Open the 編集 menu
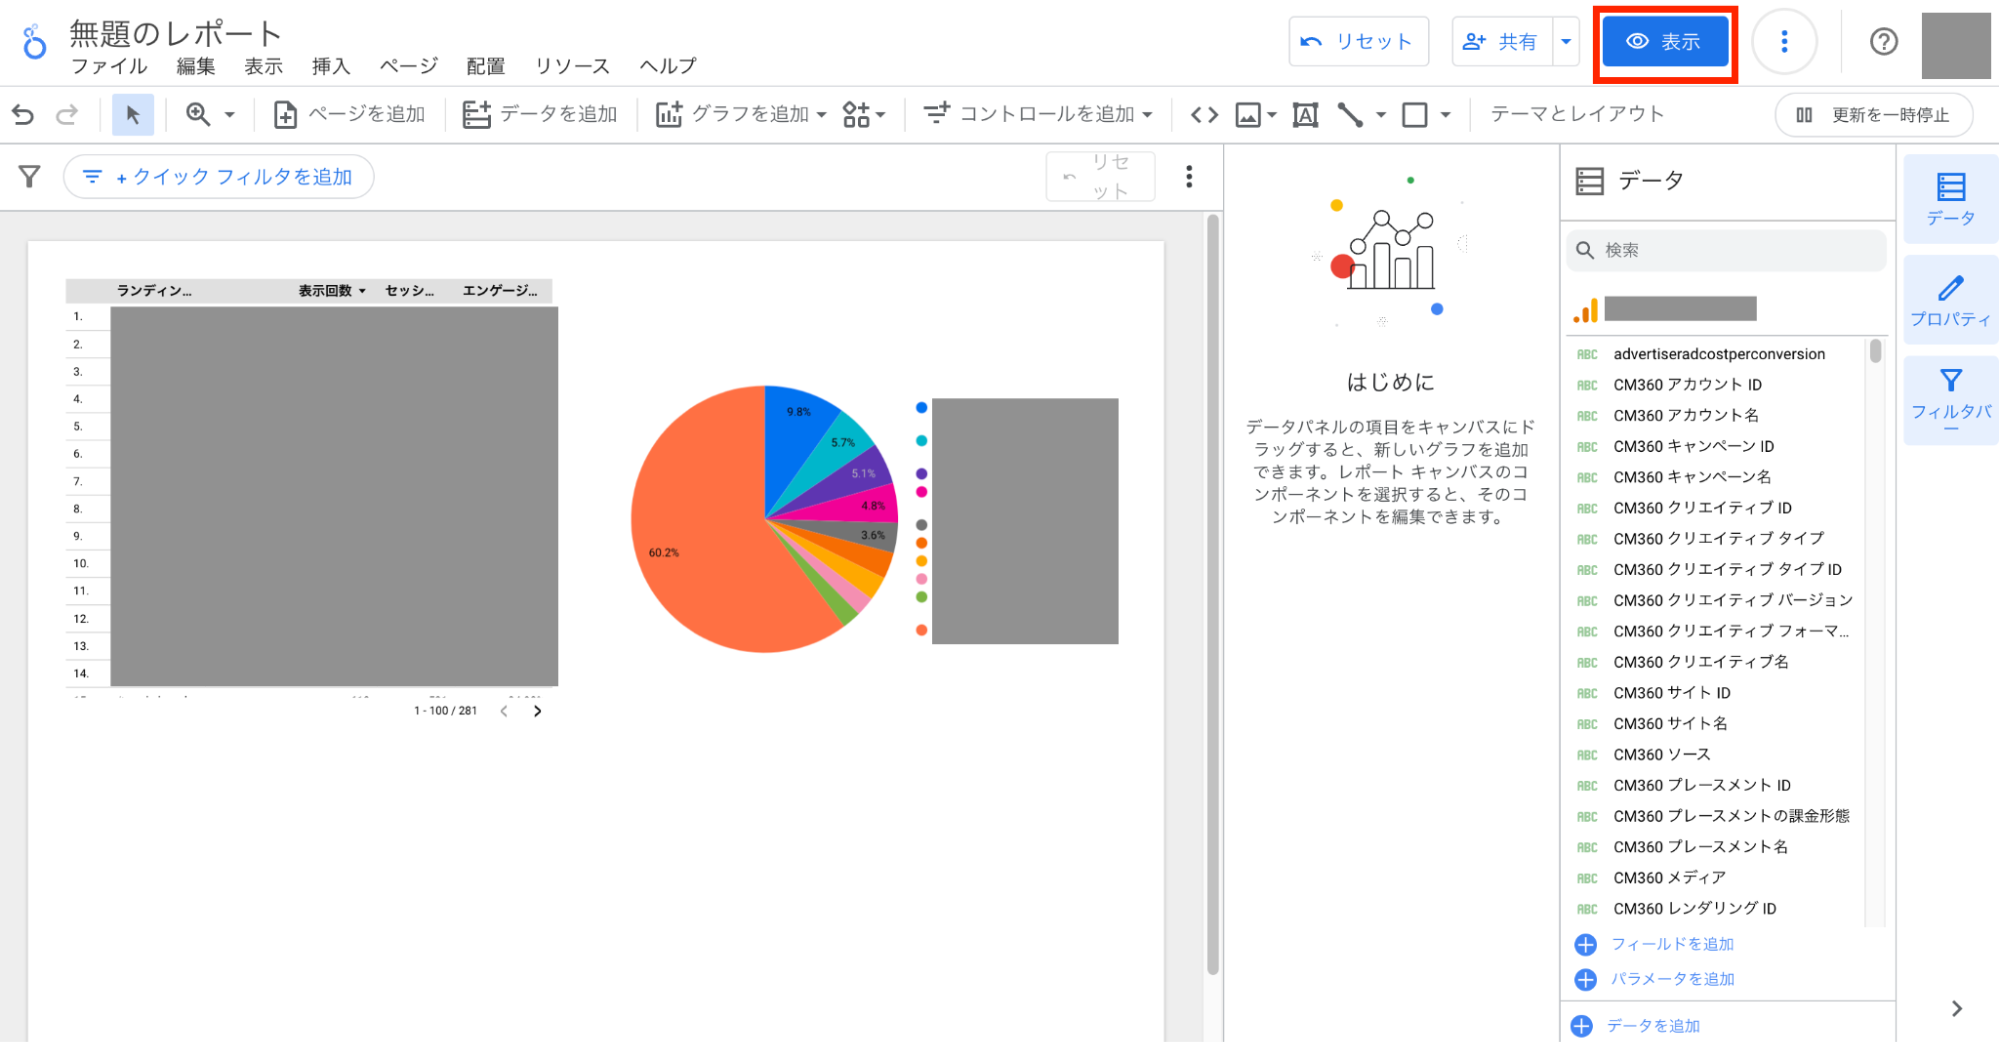 [196, 66]
